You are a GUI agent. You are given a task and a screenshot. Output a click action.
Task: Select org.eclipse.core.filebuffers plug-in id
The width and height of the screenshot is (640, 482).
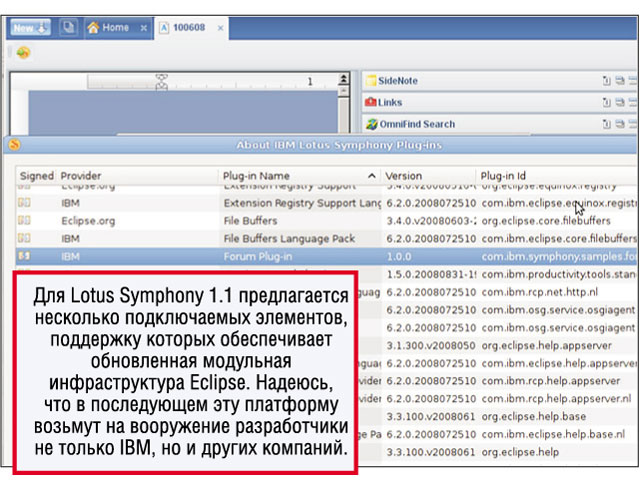(546, 221)
